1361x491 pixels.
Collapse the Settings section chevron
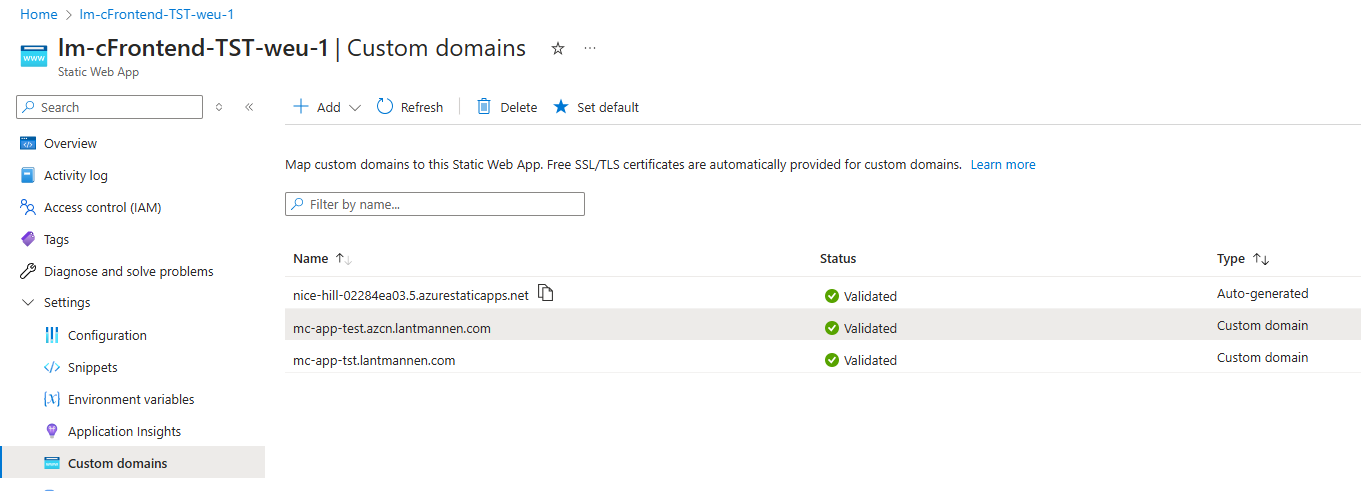[x=27, y=303]
